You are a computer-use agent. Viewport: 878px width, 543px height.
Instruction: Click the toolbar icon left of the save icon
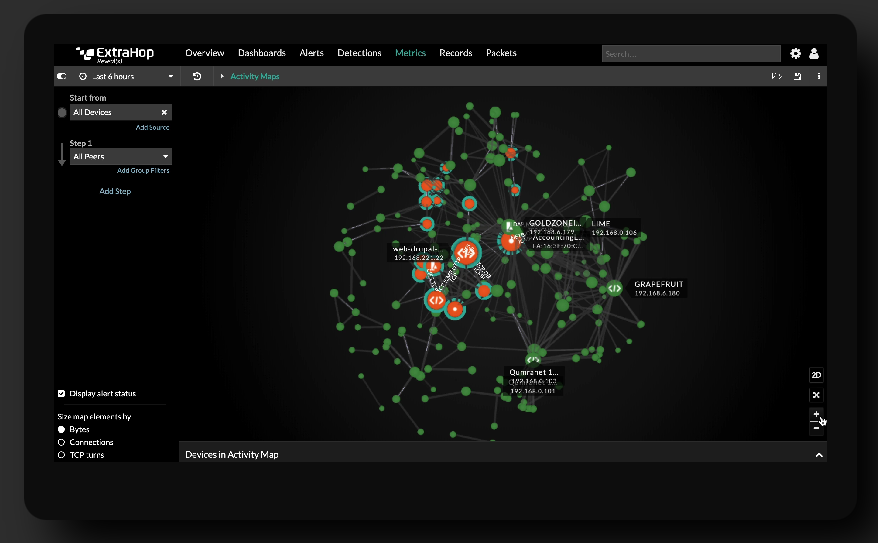[x=776, y=76]
